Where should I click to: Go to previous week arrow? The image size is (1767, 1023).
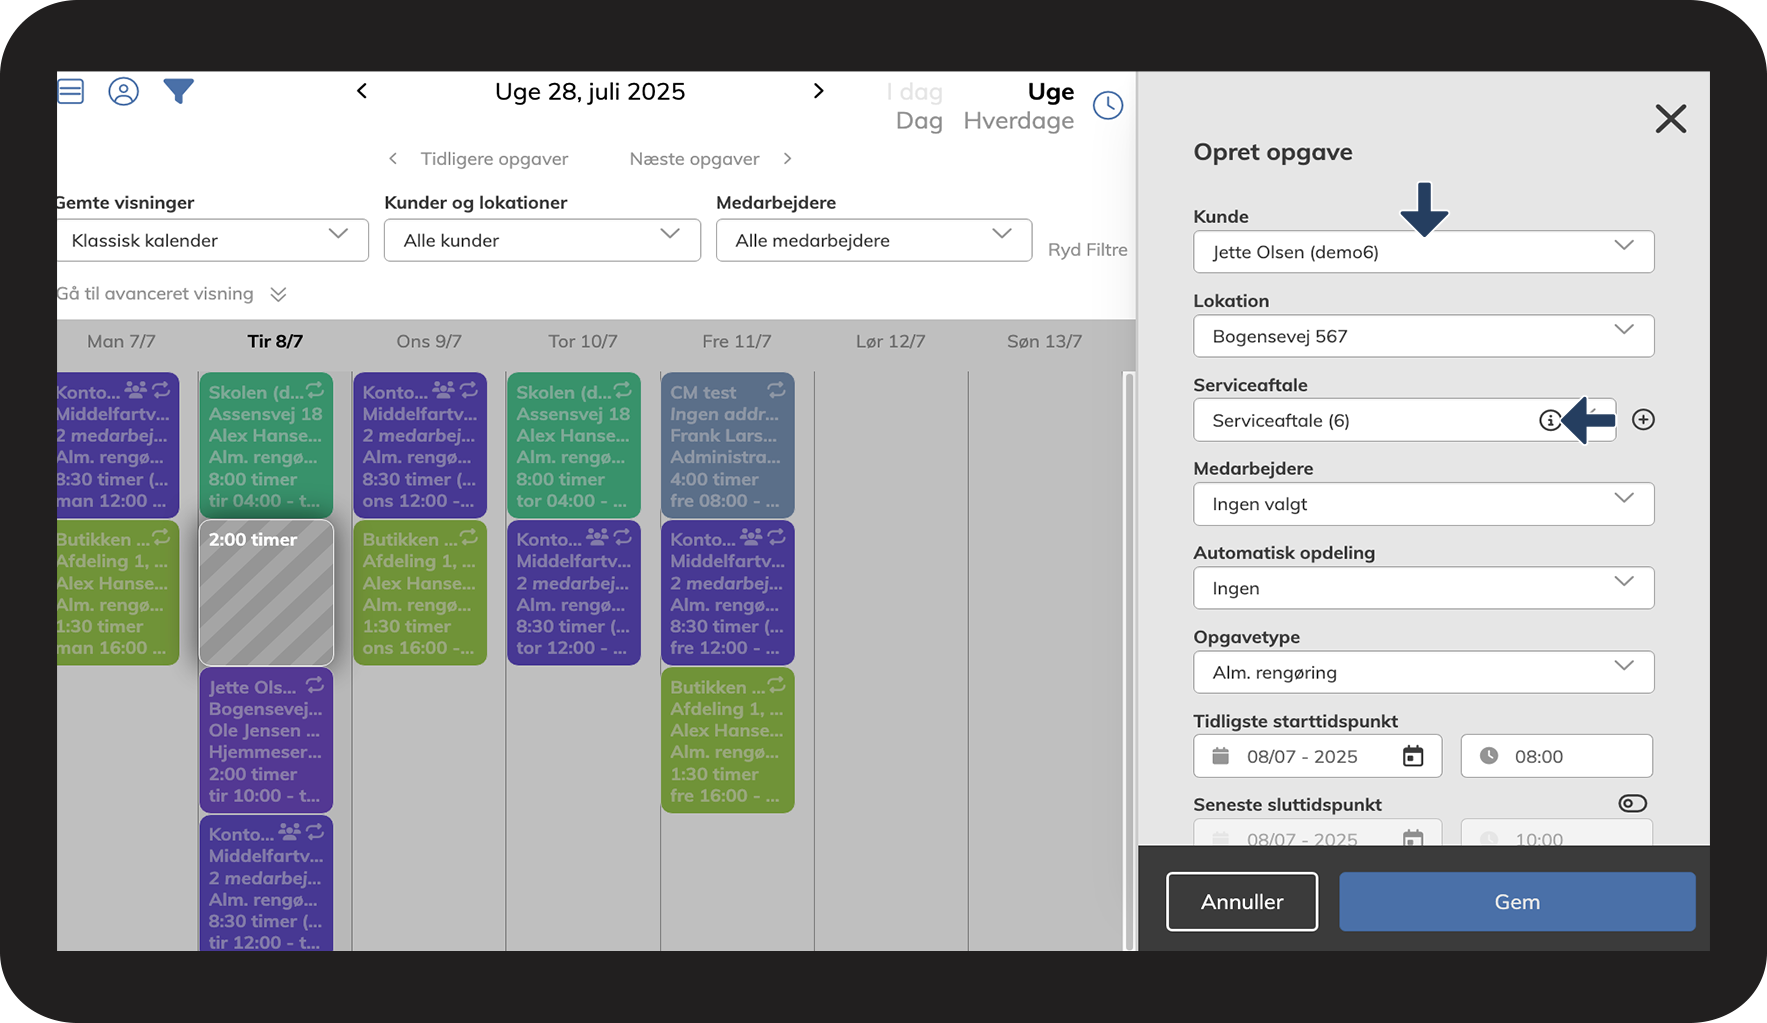click(362, 91)
